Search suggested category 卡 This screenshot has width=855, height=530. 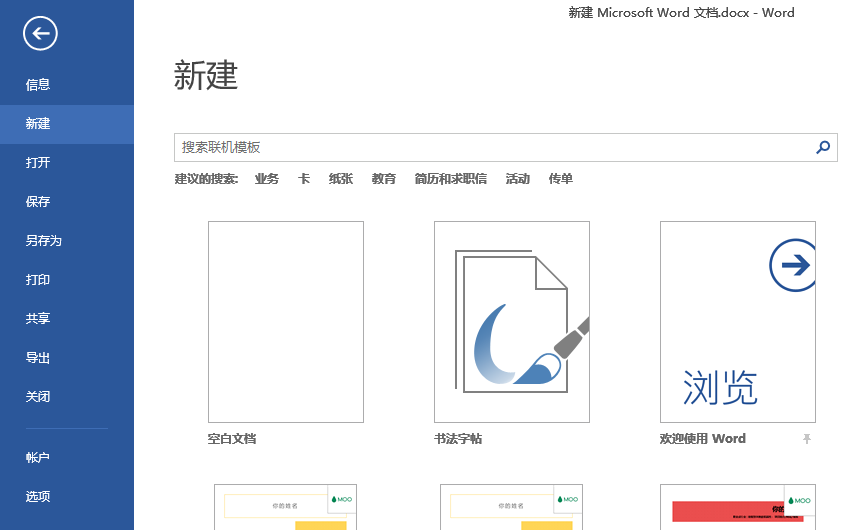pyautogui.click(x=304, y=179)
